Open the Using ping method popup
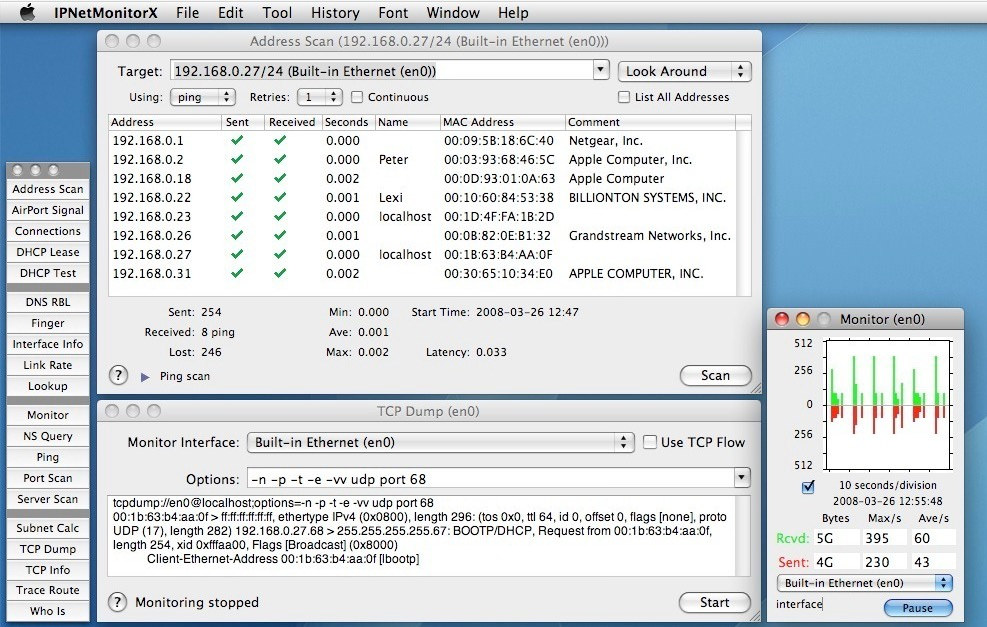The width and height of the screenshot is (987, 627). click(x=203, y=97)
